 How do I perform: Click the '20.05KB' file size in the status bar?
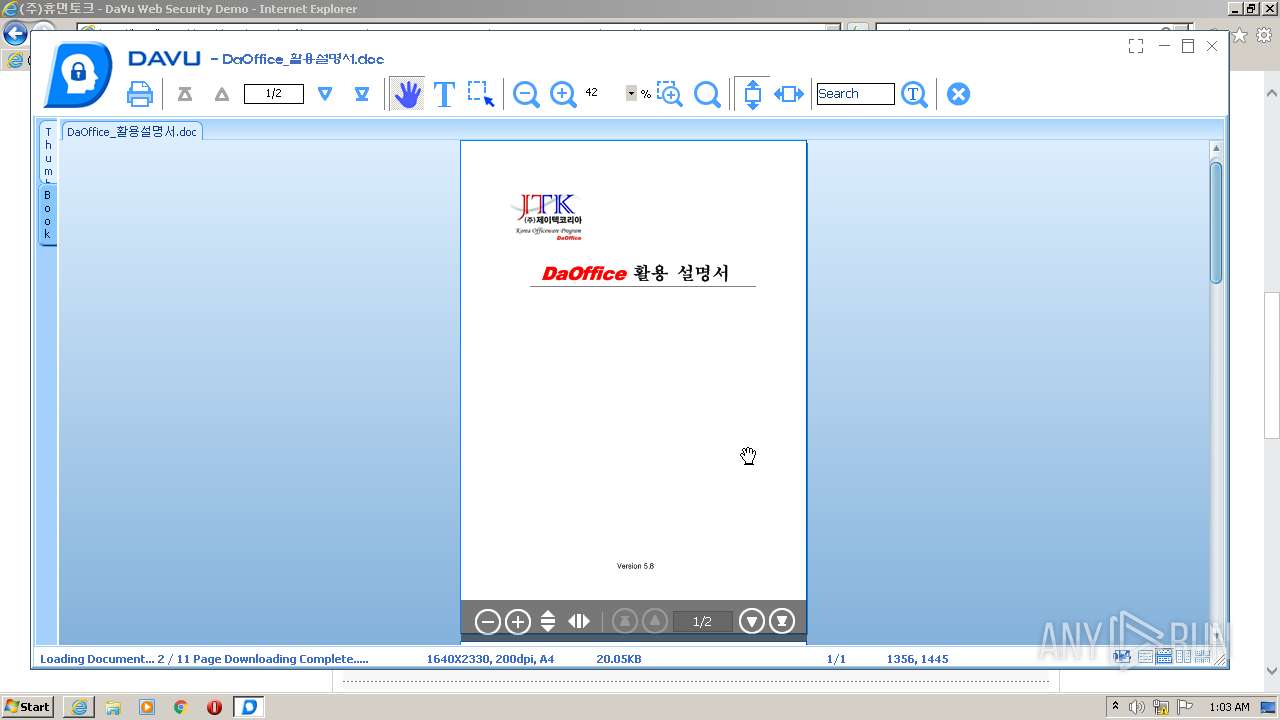tap(619, 659)
